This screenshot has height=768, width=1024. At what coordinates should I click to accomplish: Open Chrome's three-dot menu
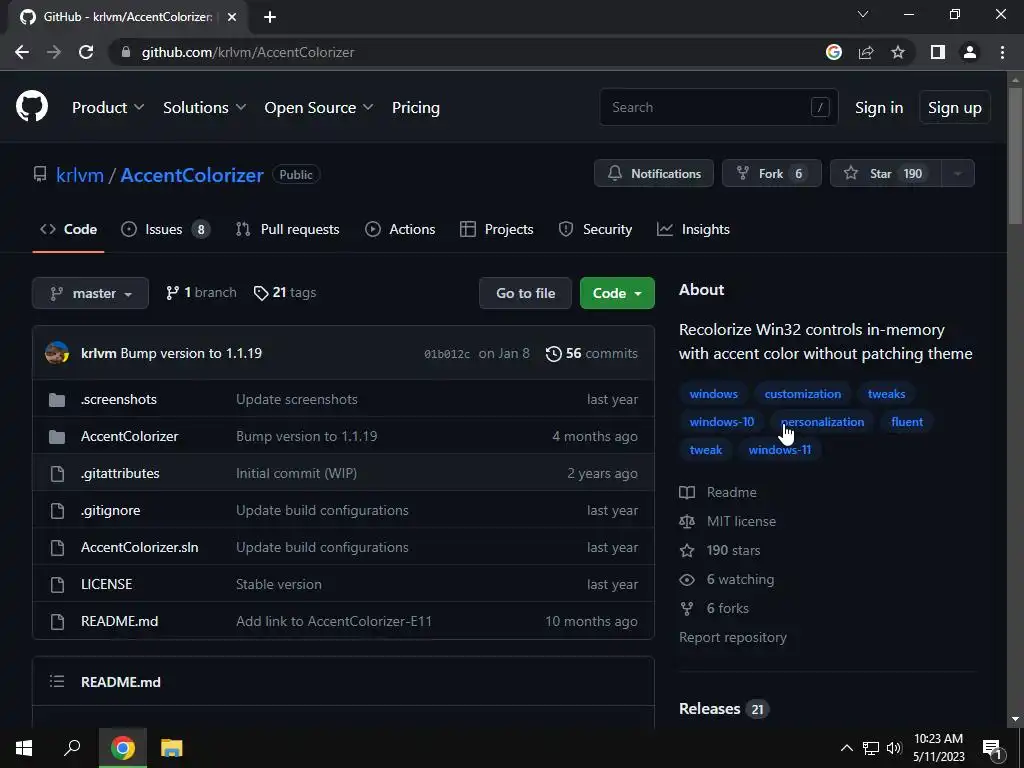click(1002, 52)
